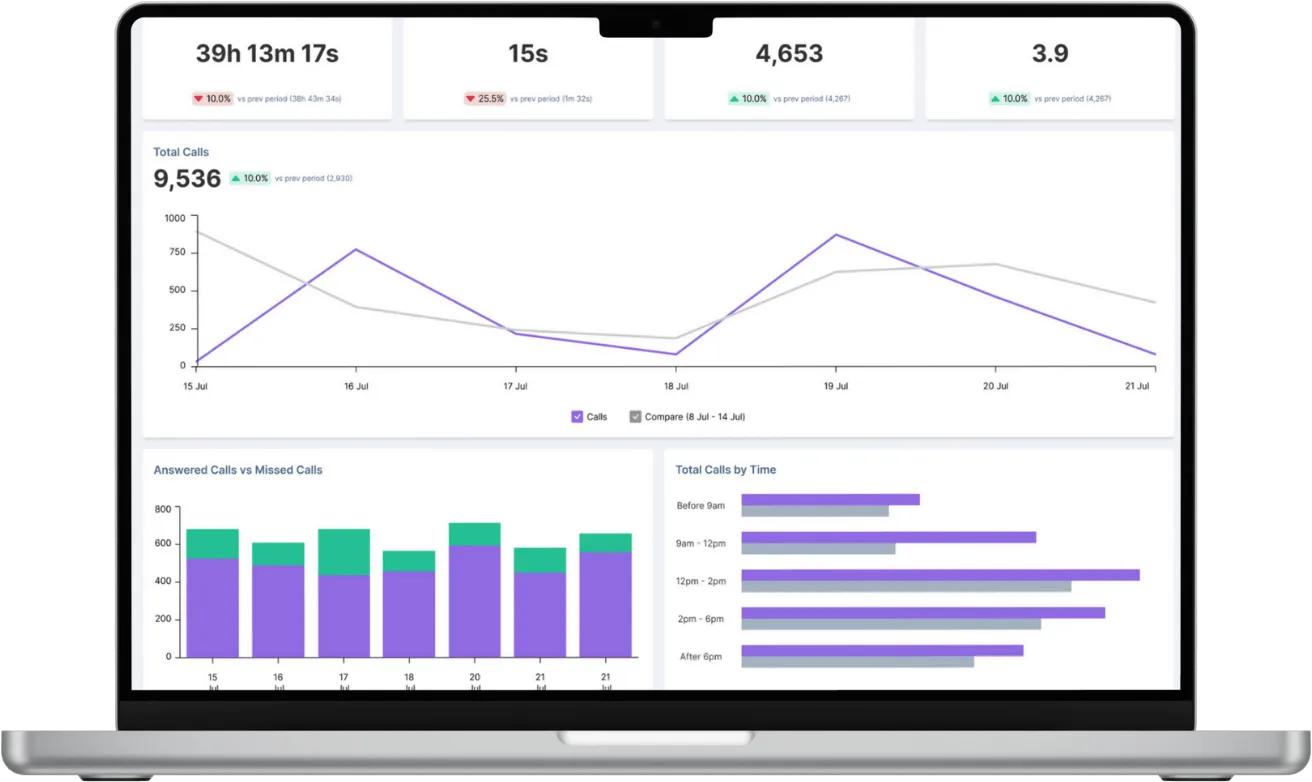Click green up-arrow in the 3.9 card
Screen dimensions: 1312x782
pyautogui.click(x=996, y=99)
